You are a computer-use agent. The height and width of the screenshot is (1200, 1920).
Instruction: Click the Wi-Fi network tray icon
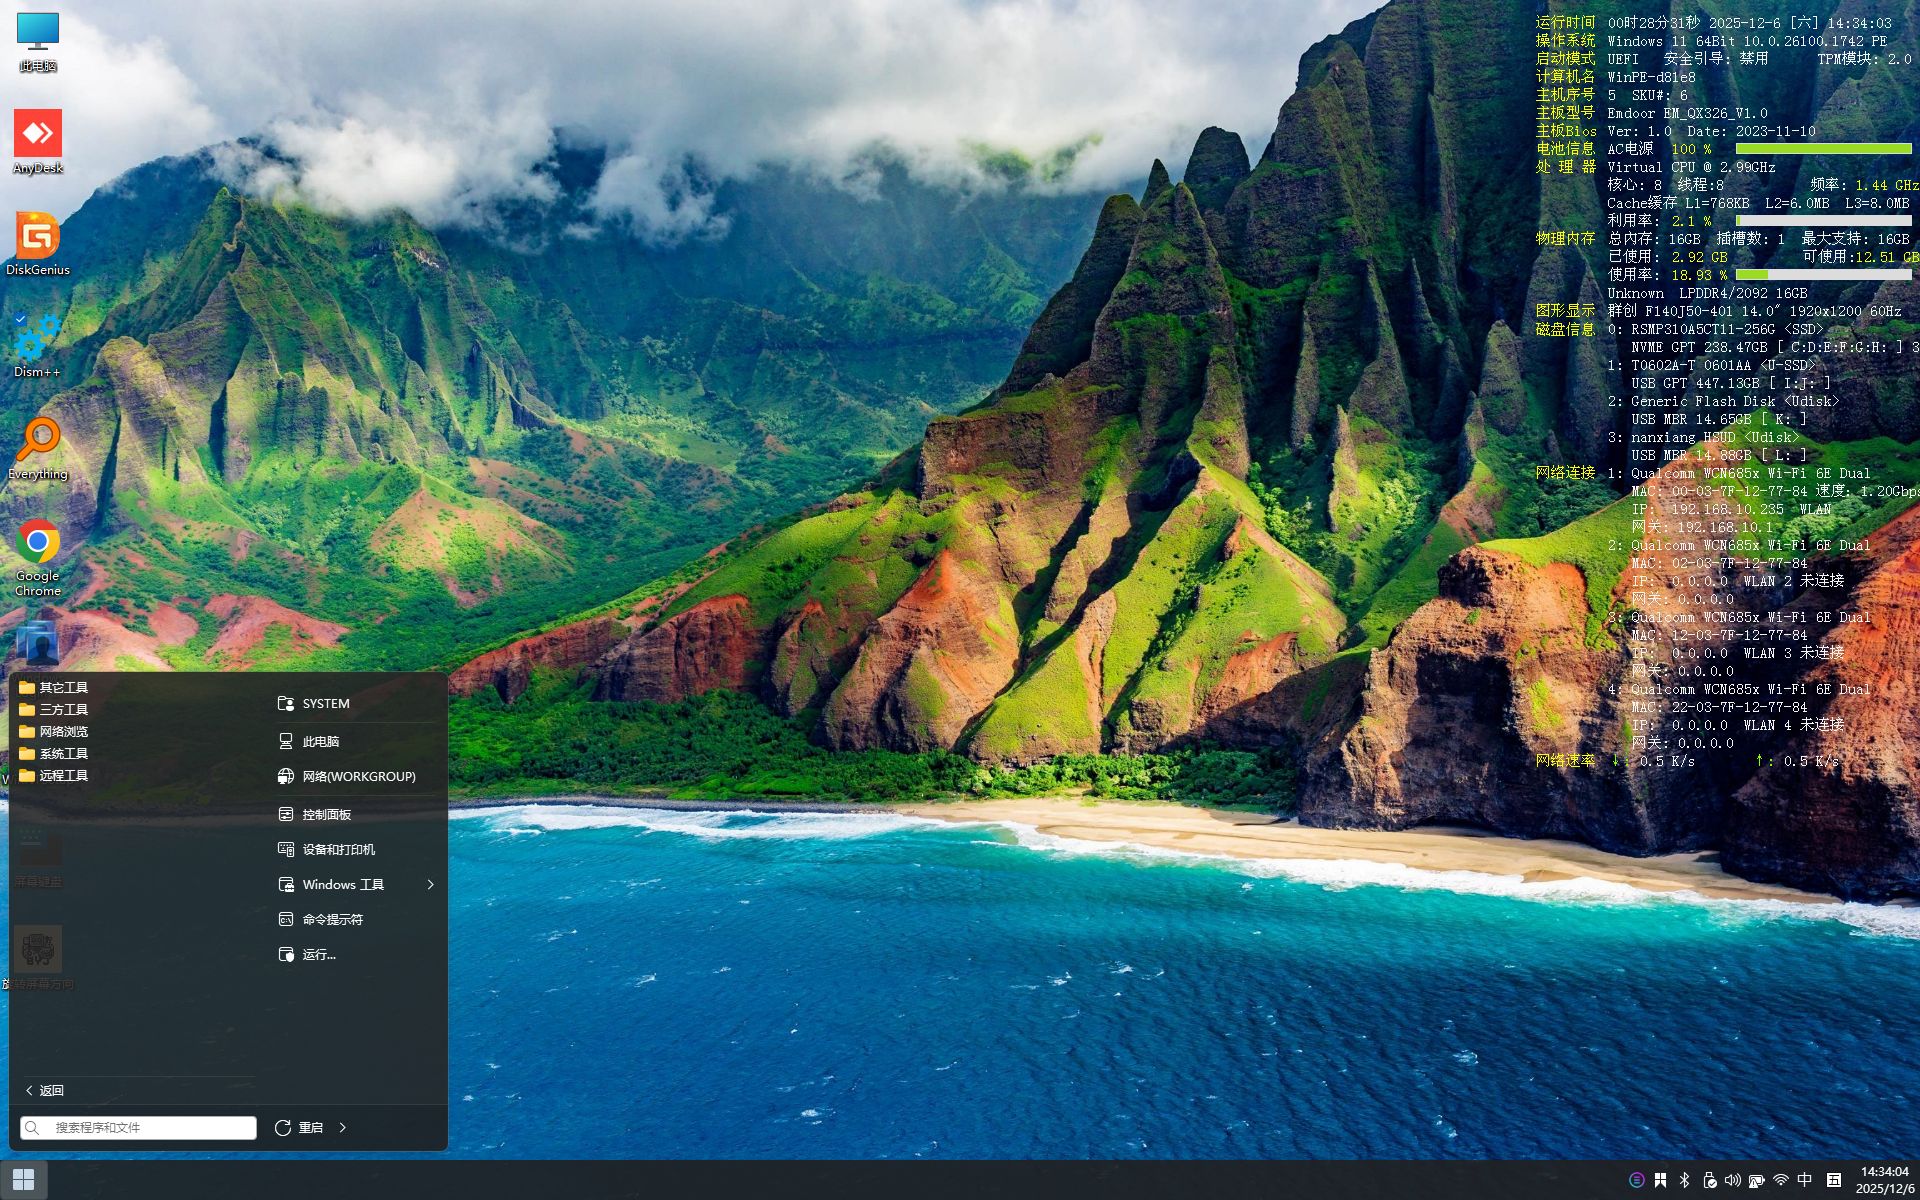[x=1781, y=1180]
